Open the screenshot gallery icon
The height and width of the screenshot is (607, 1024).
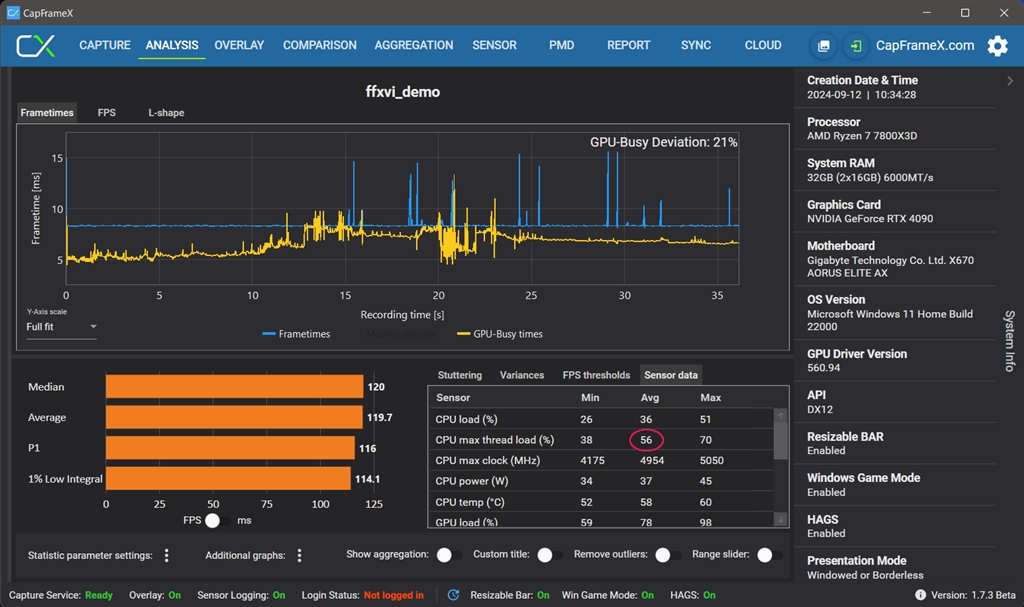coord(823,46)
